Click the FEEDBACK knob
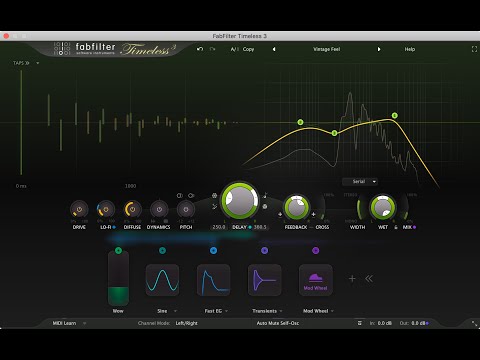This screenshot has height=360, width=480. [296, 207]
